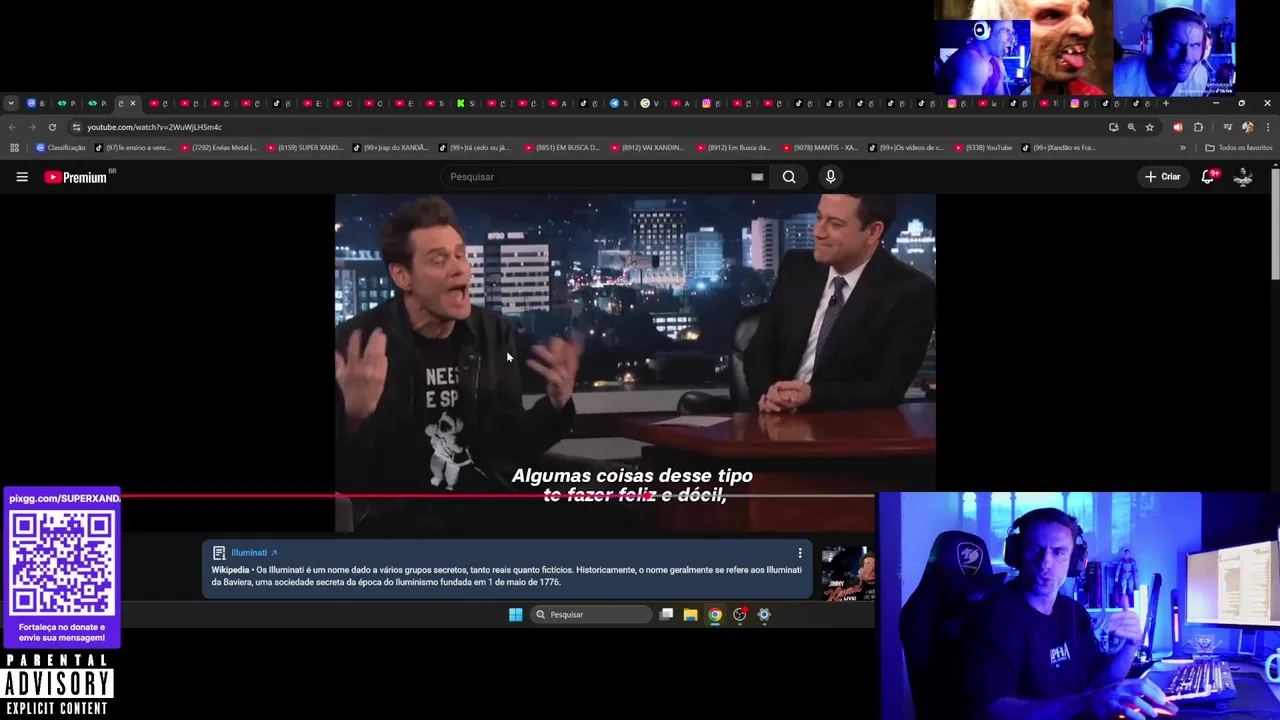Open the Illuminati Wikipedia link

tap(254, 553)
